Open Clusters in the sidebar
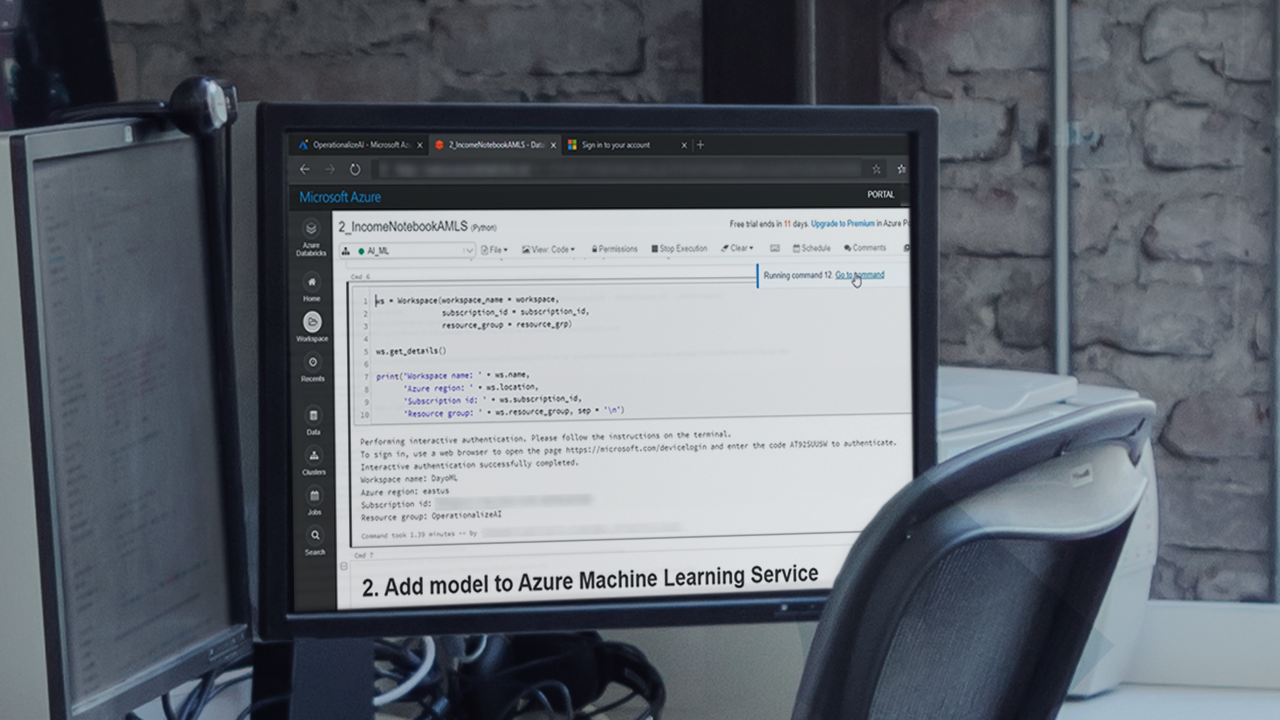Screen dimensions: 1280x720 point(313,456)
